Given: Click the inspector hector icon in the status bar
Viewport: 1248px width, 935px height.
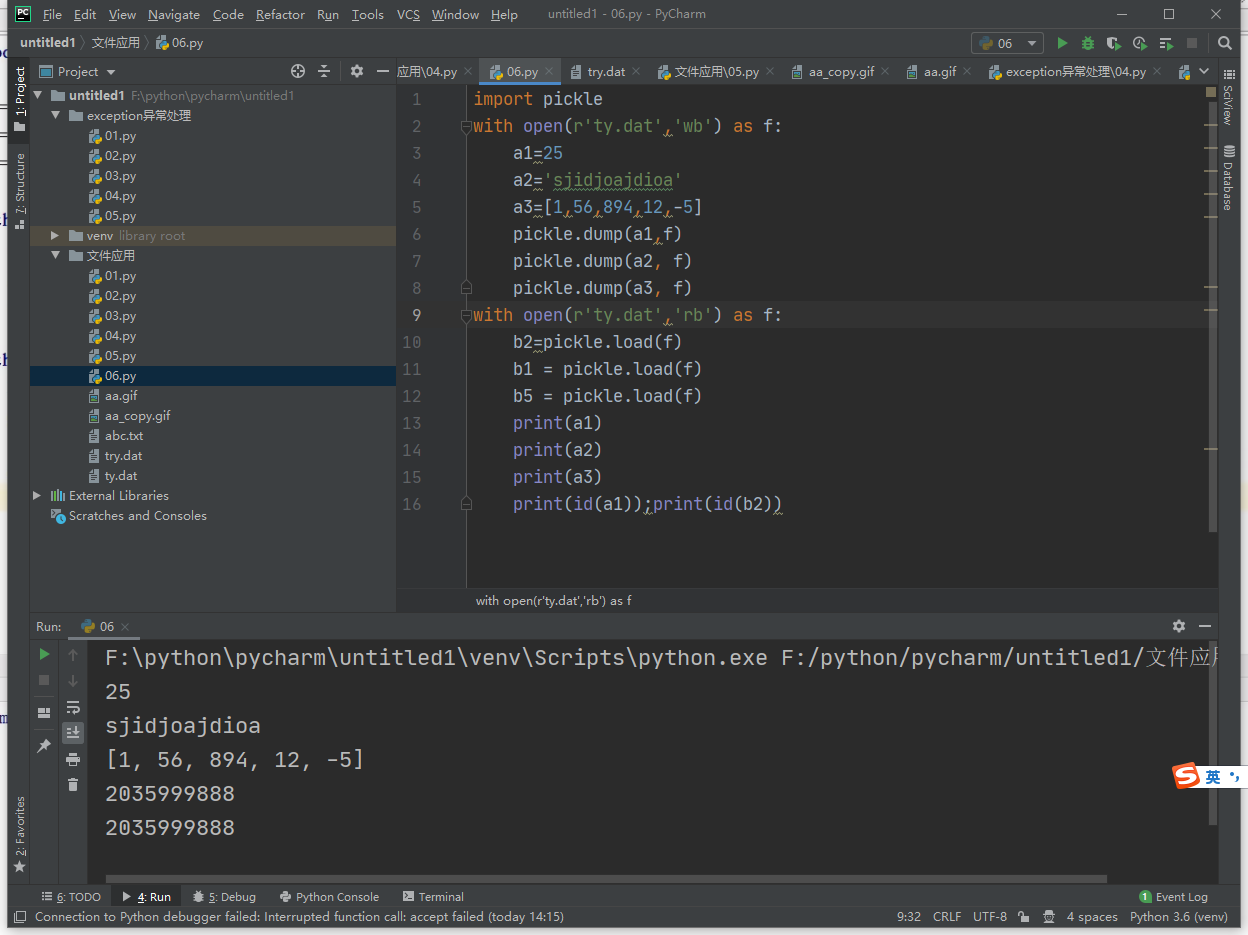Looking at the screenshot, I should 1049,917.
